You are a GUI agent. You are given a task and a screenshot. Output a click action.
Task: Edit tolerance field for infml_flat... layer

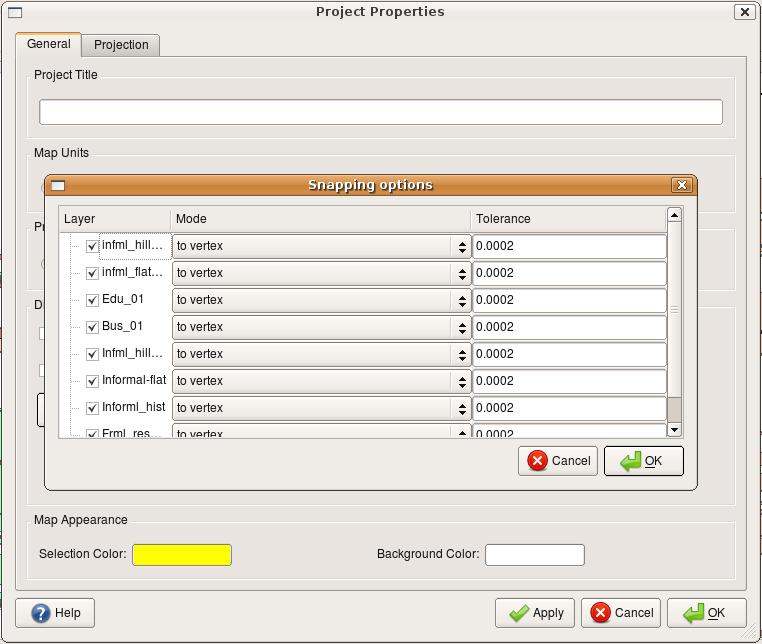pos(569,273)
